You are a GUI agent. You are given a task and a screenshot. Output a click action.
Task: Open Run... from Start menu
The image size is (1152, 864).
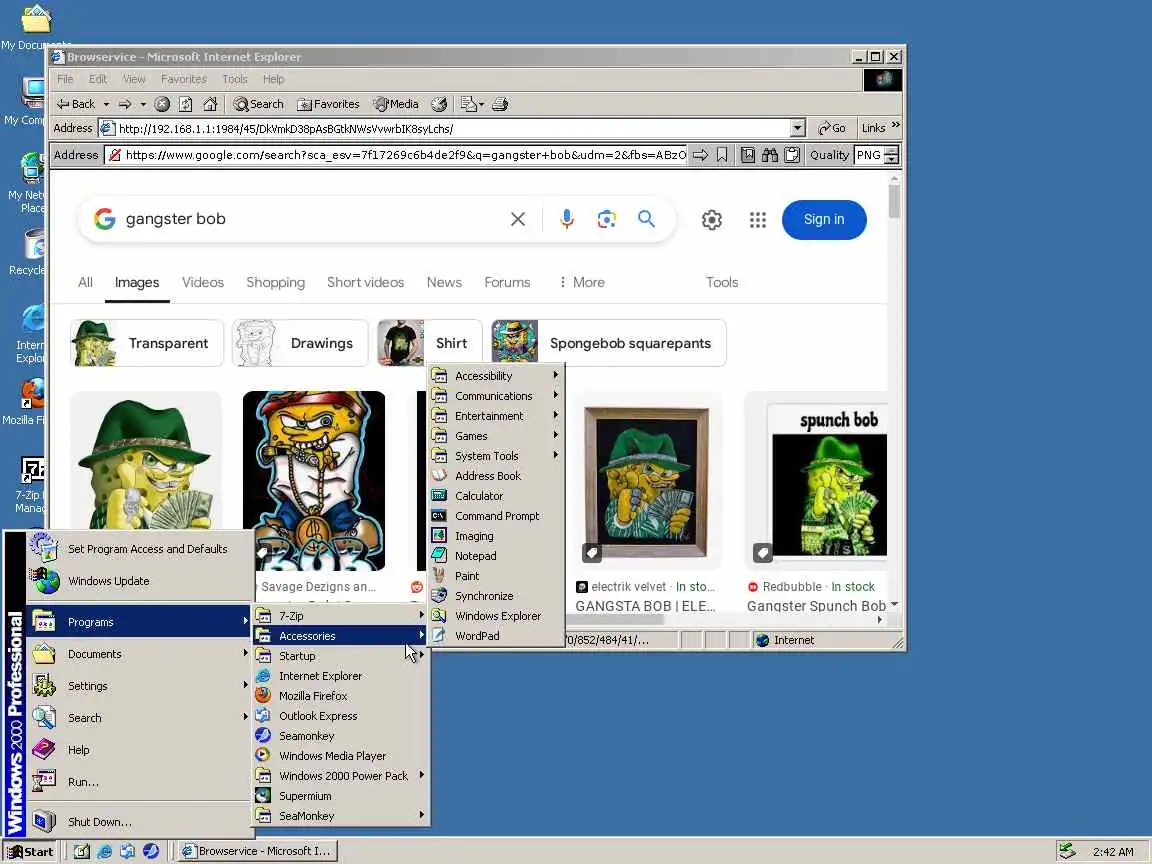pos(140,782)
